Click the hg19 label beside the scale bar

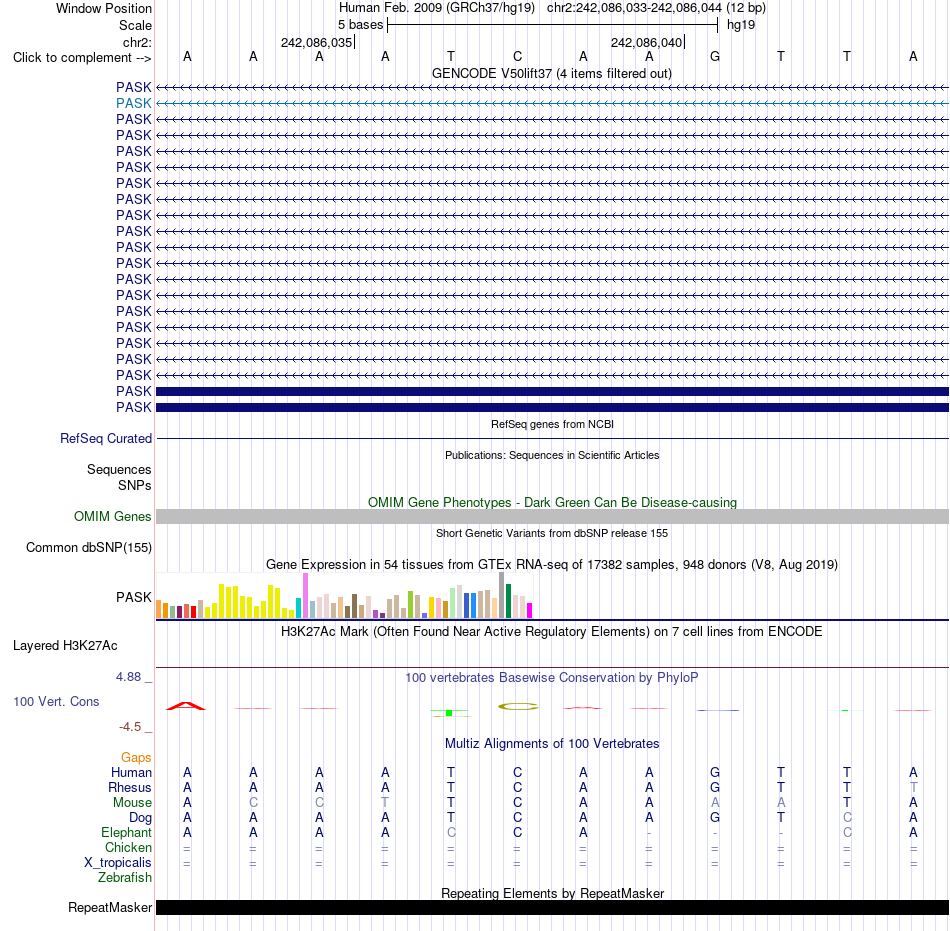(741, 25)
